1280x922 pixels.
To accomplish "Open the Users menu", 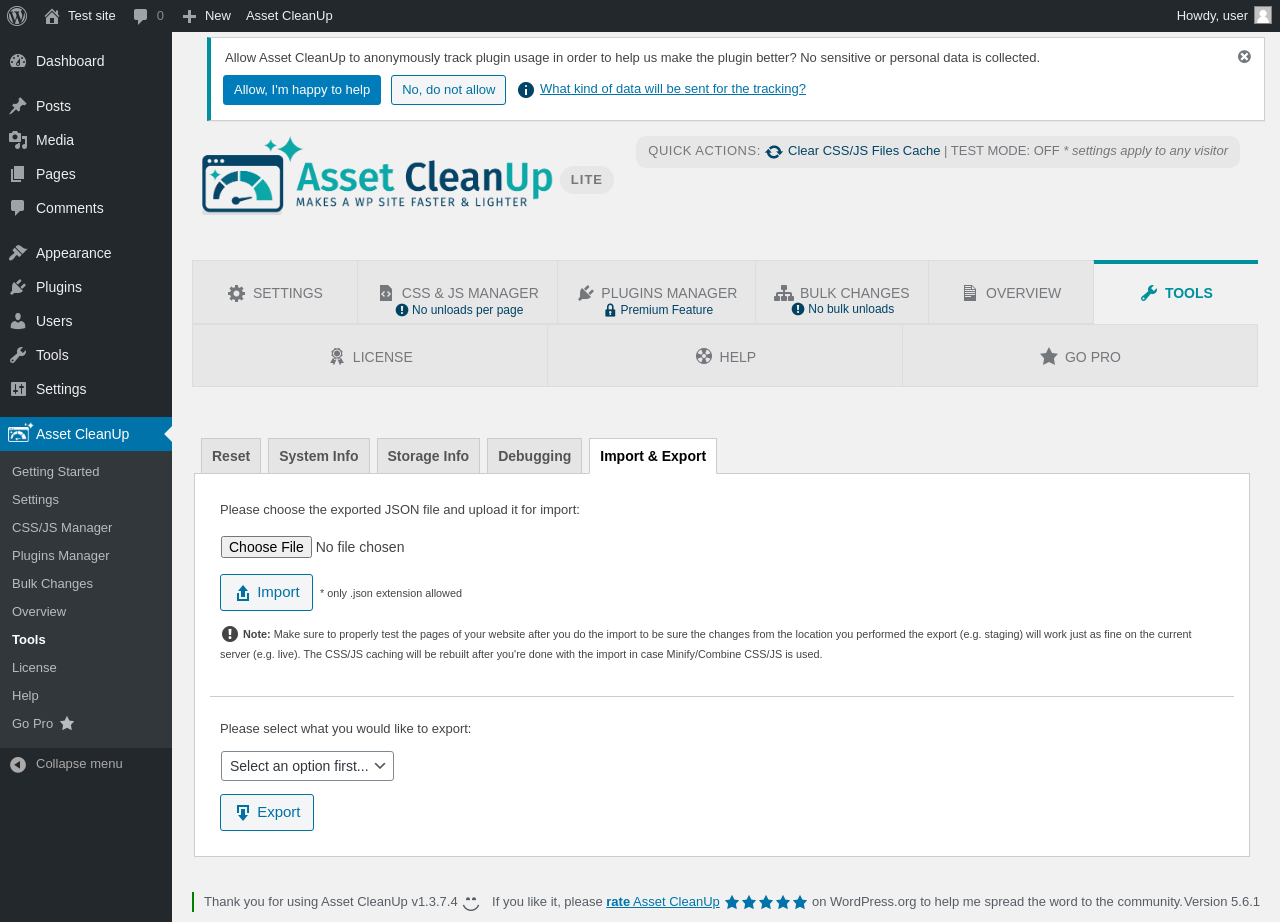I will tap(86, 321).
